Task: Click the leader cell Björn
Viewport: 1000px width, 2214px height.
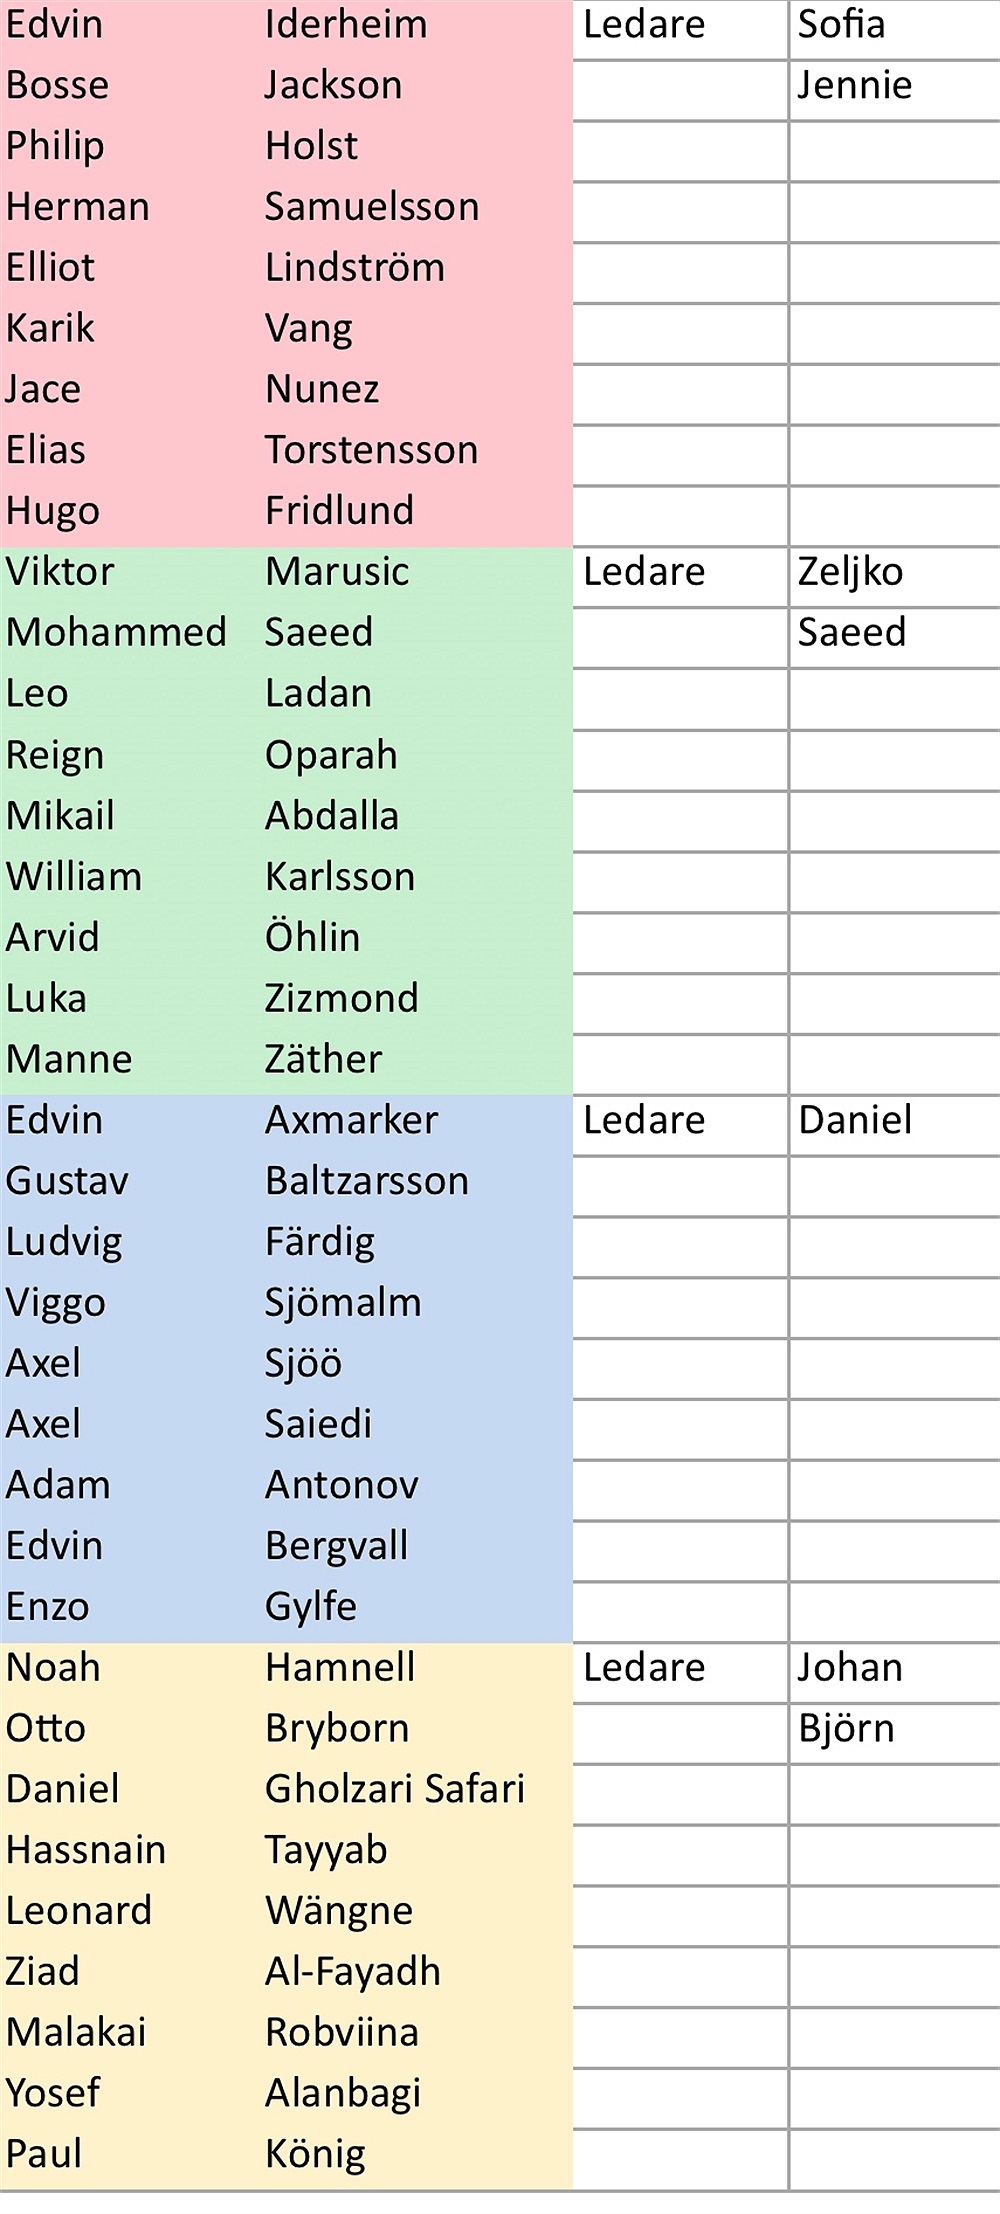Action: pos(846,1729)
